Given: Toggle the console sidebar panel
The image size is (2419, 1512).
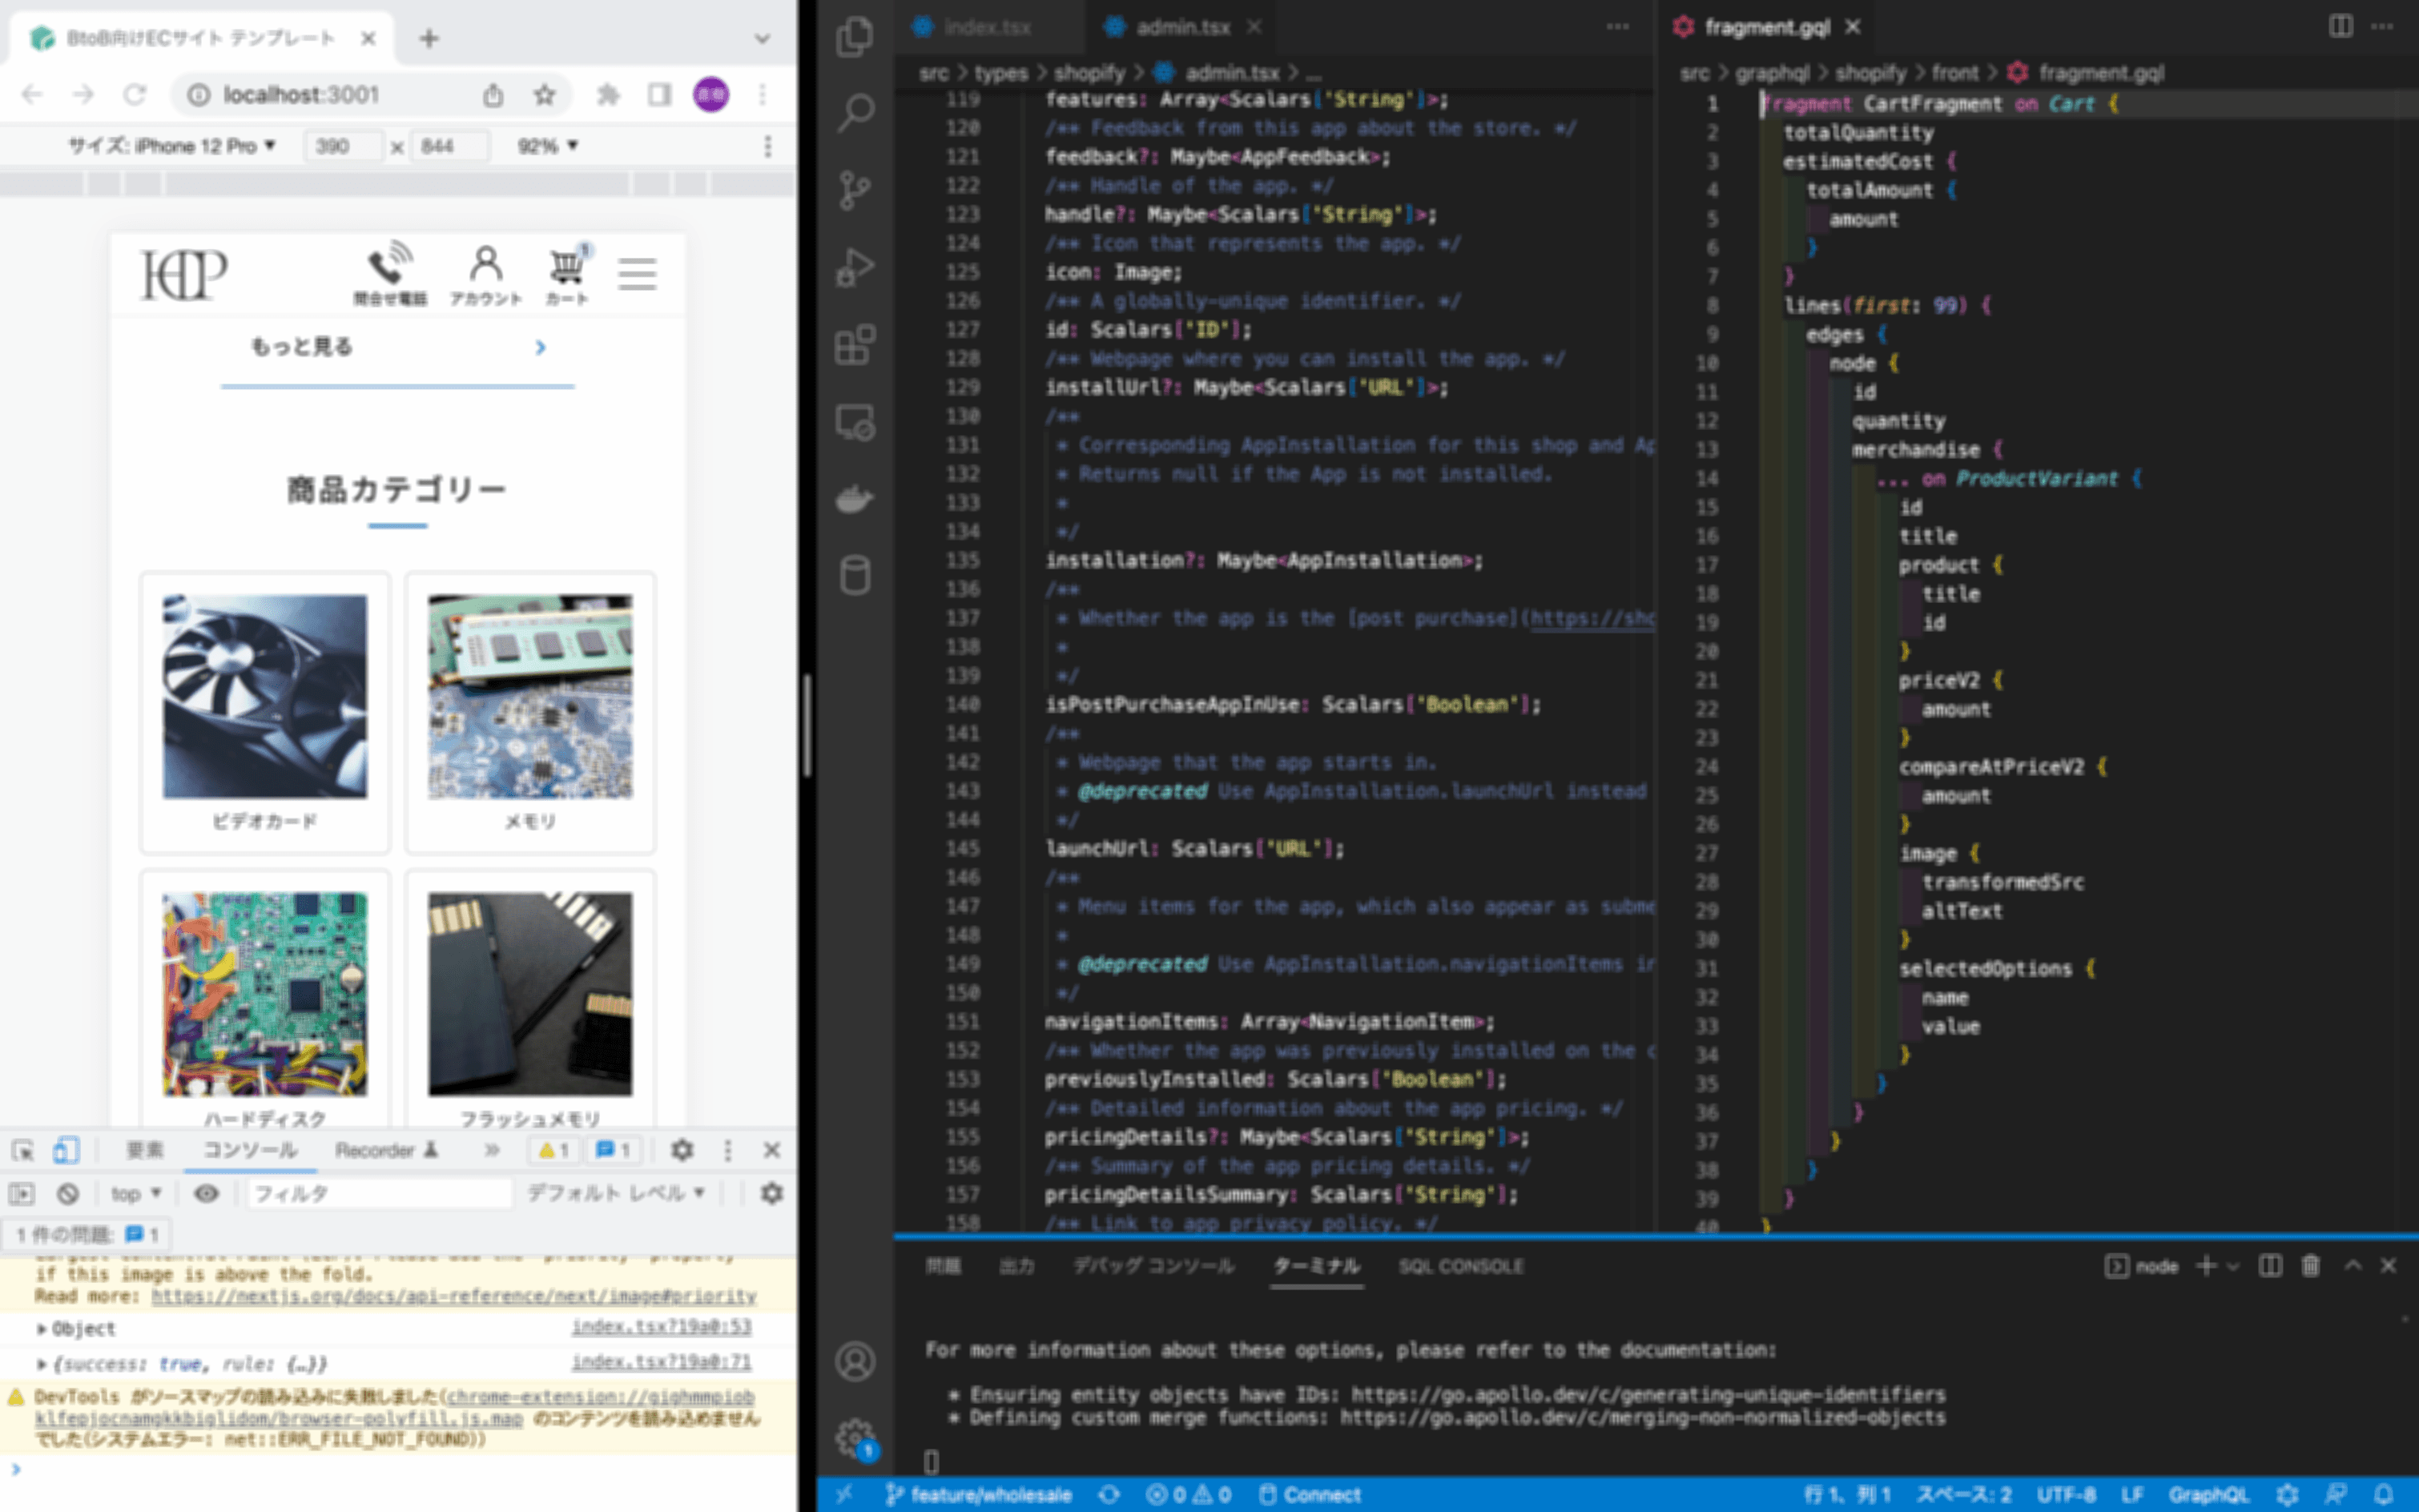Looking at the screenshot, I should click(21, 1193).
